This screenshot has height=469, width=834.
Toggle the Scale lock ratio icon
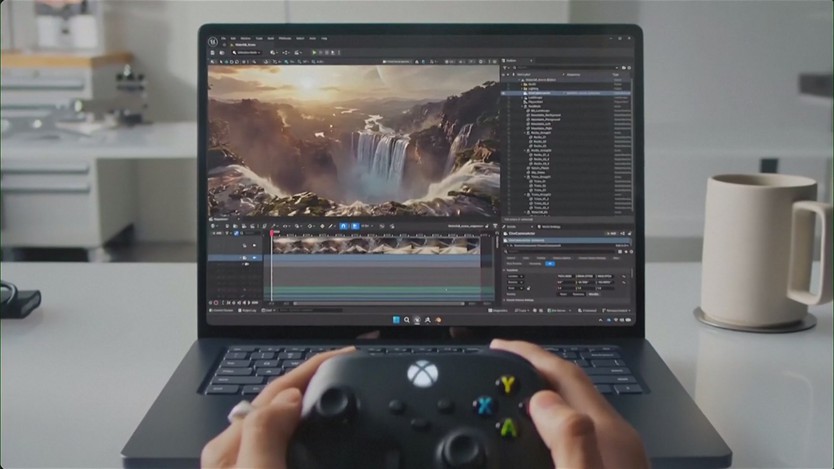pos(528,288)
